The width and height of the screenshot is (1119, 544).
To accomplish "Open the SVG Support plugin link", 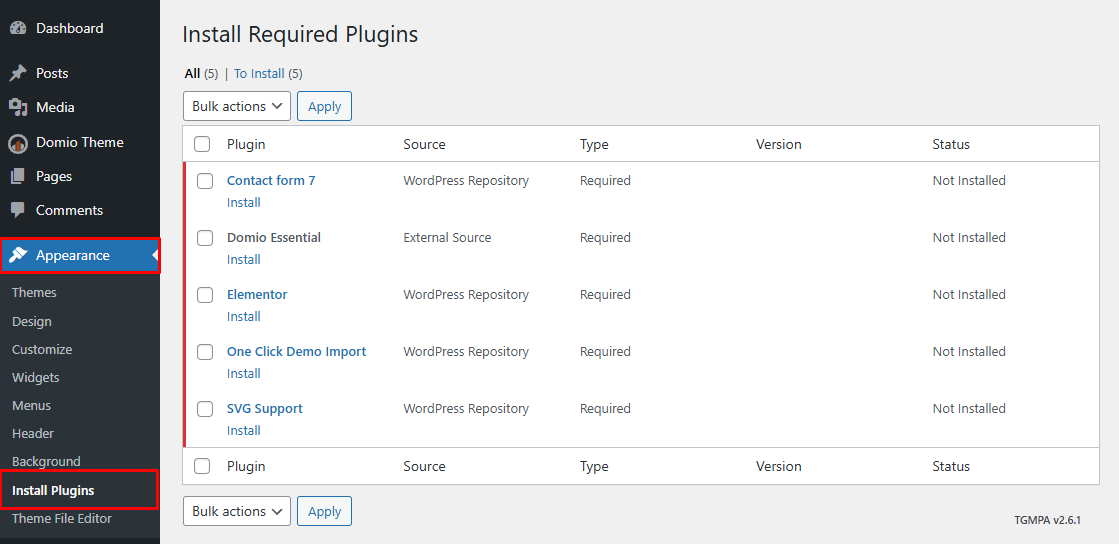I will [x=265, y=409].
